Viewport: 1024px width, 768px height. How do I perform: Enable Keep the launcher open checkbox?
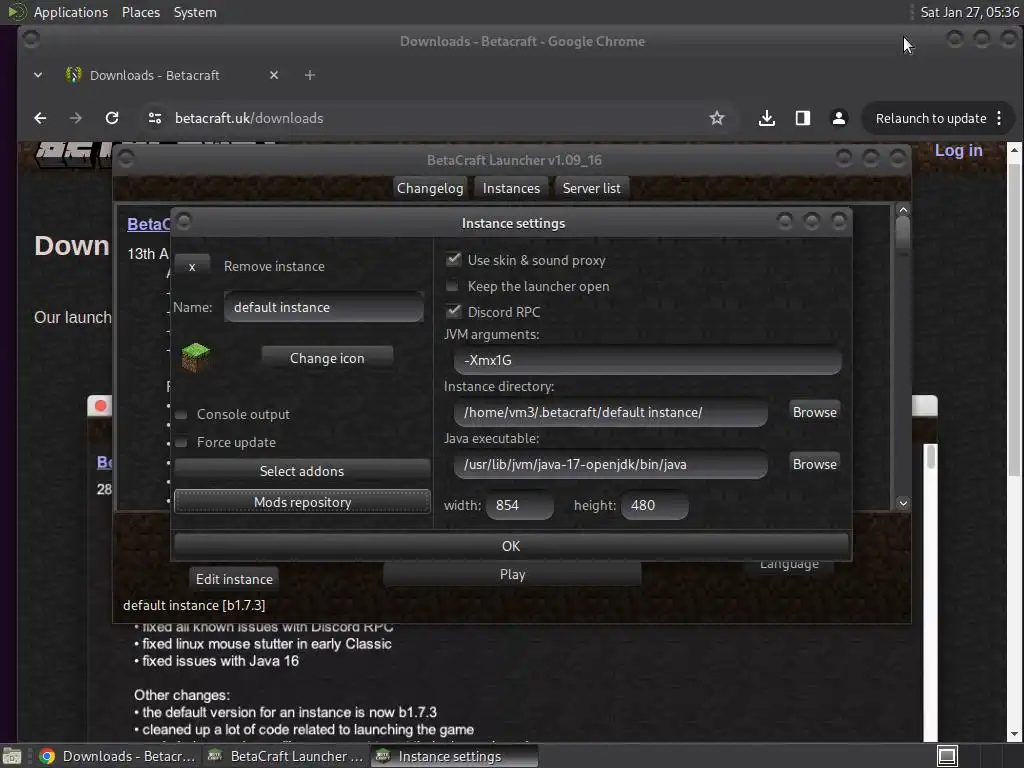452,286
